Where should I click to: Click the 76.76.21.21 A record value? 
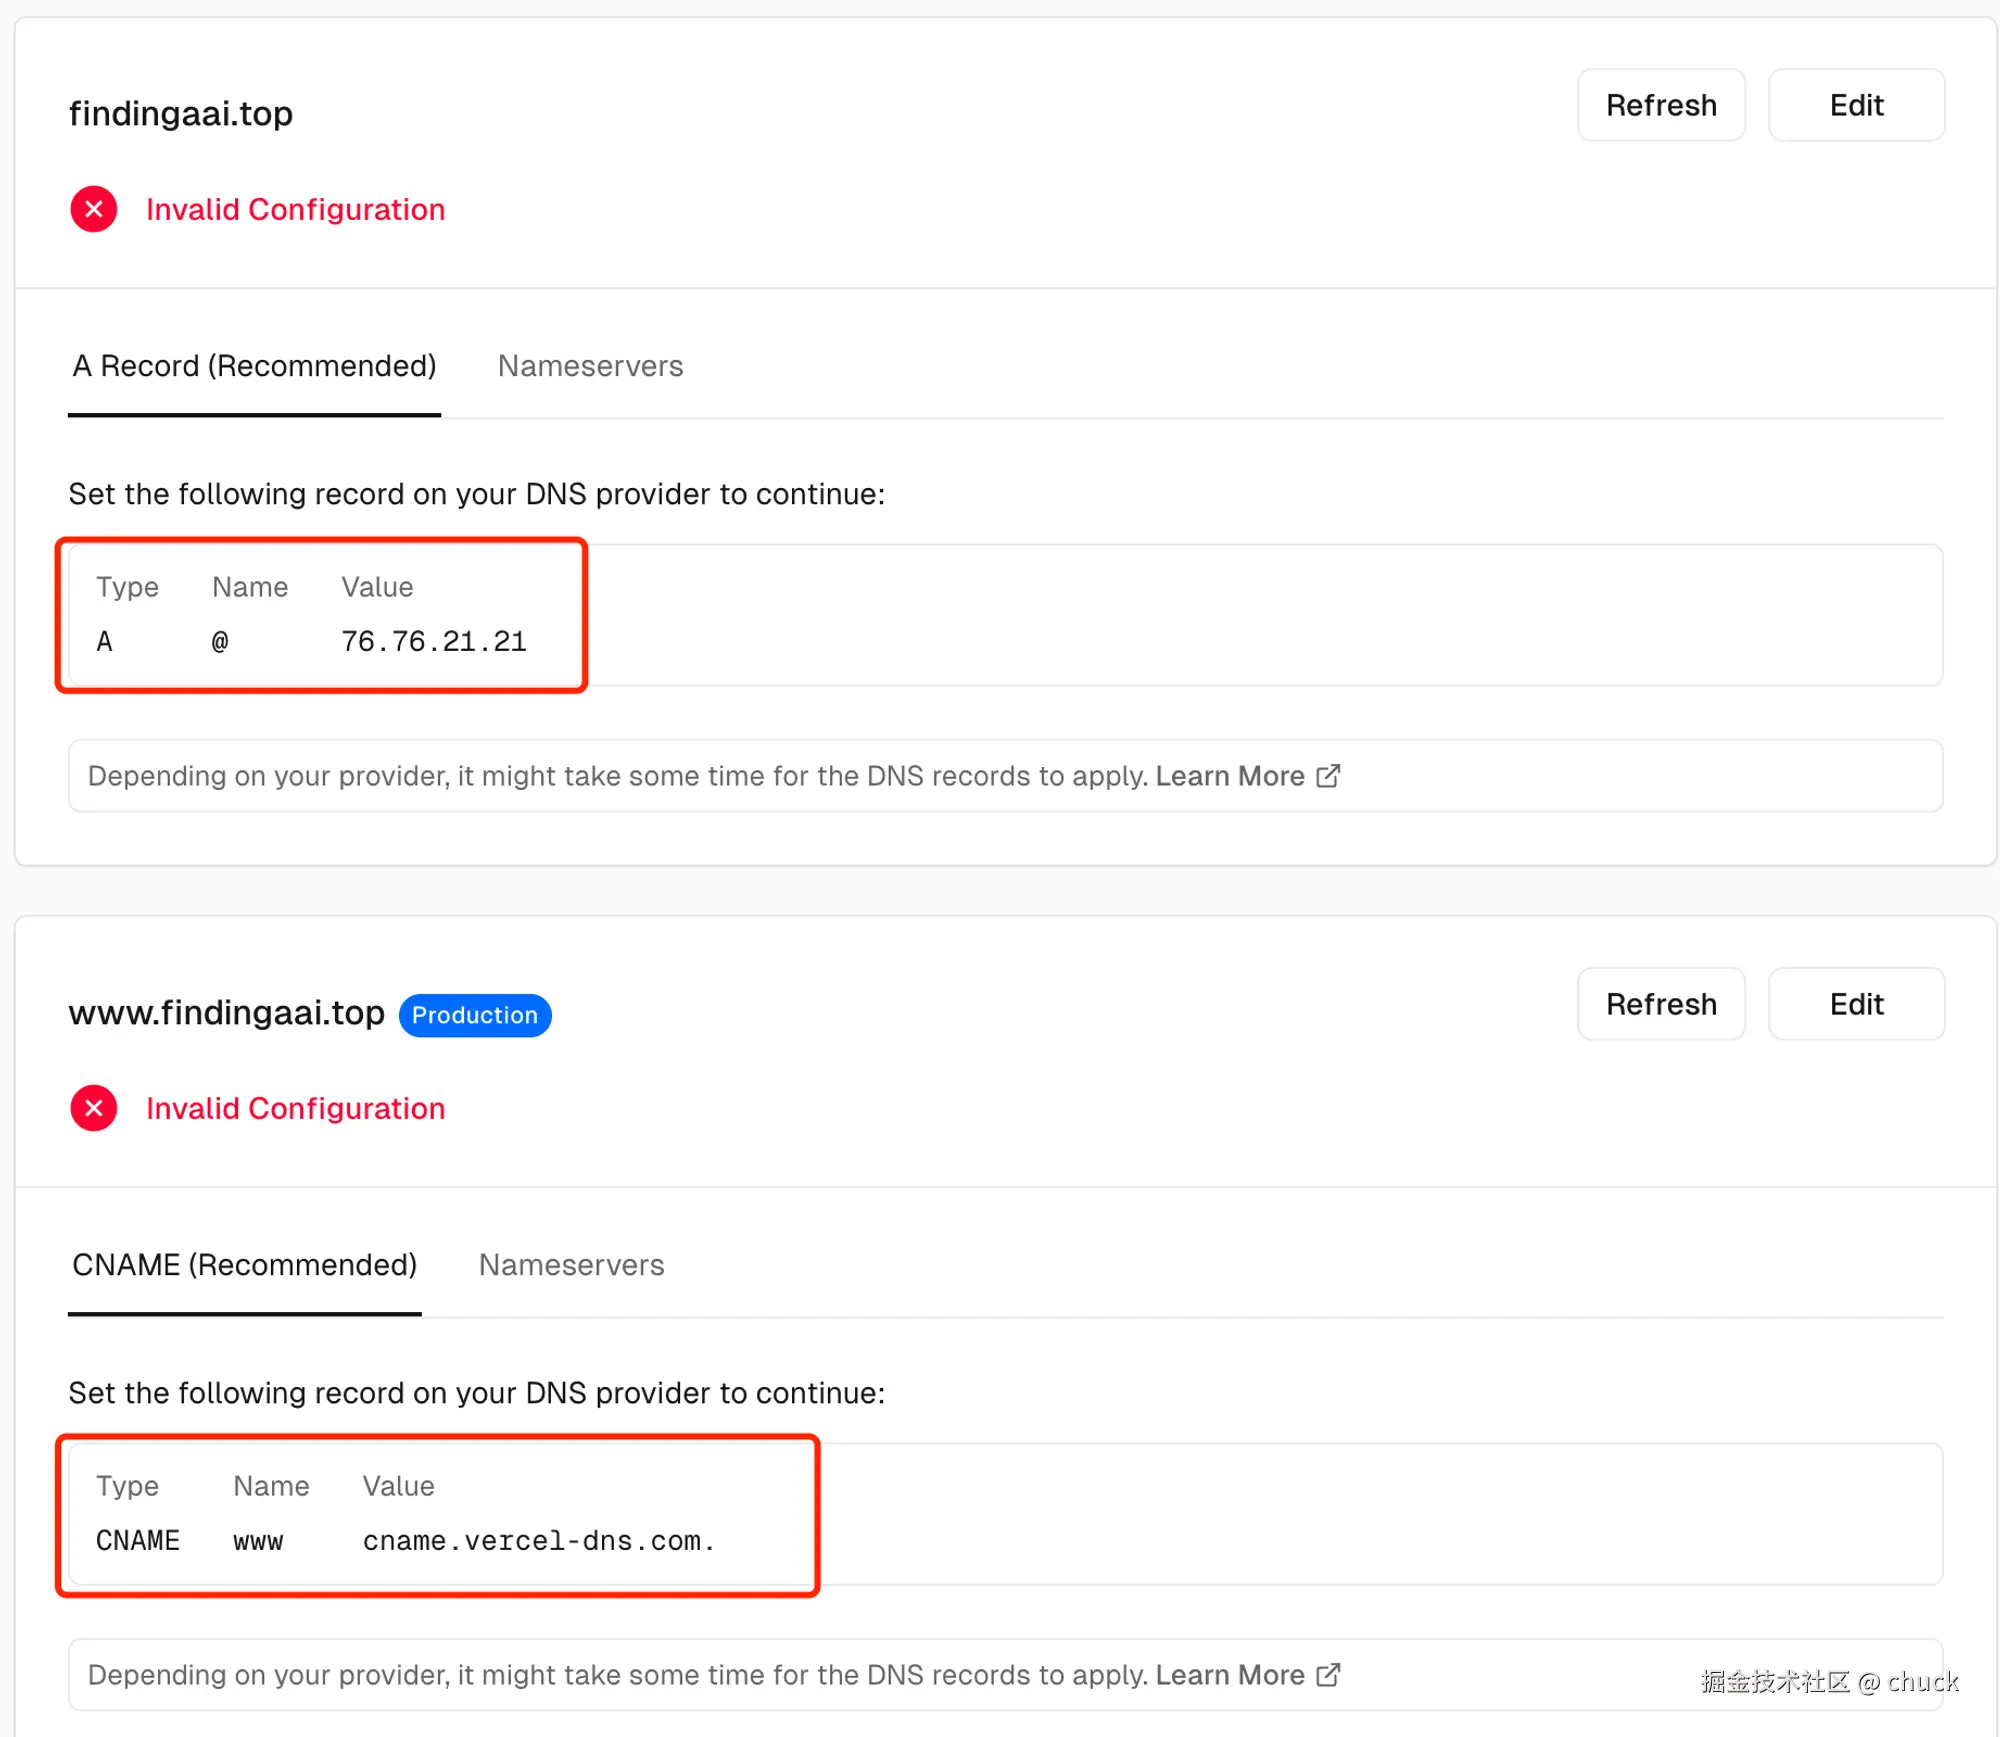pyautogui.click(x=433, y=641)
